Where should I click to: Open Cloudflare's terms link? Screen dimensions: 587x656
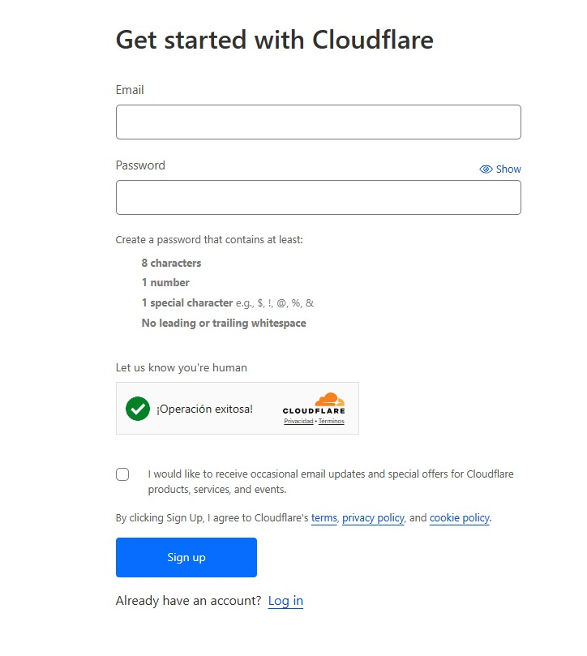tap(324, 518)
